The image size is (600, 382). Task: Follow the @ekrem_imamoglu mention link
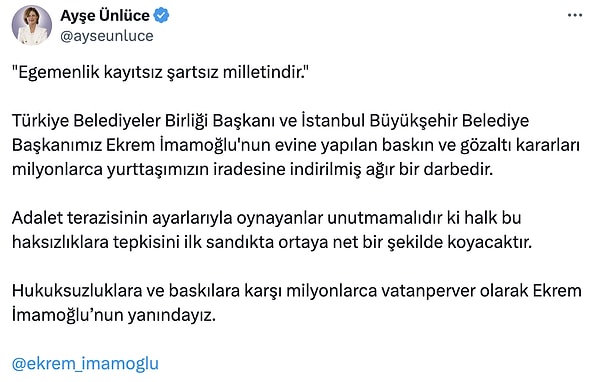[85, 364]
